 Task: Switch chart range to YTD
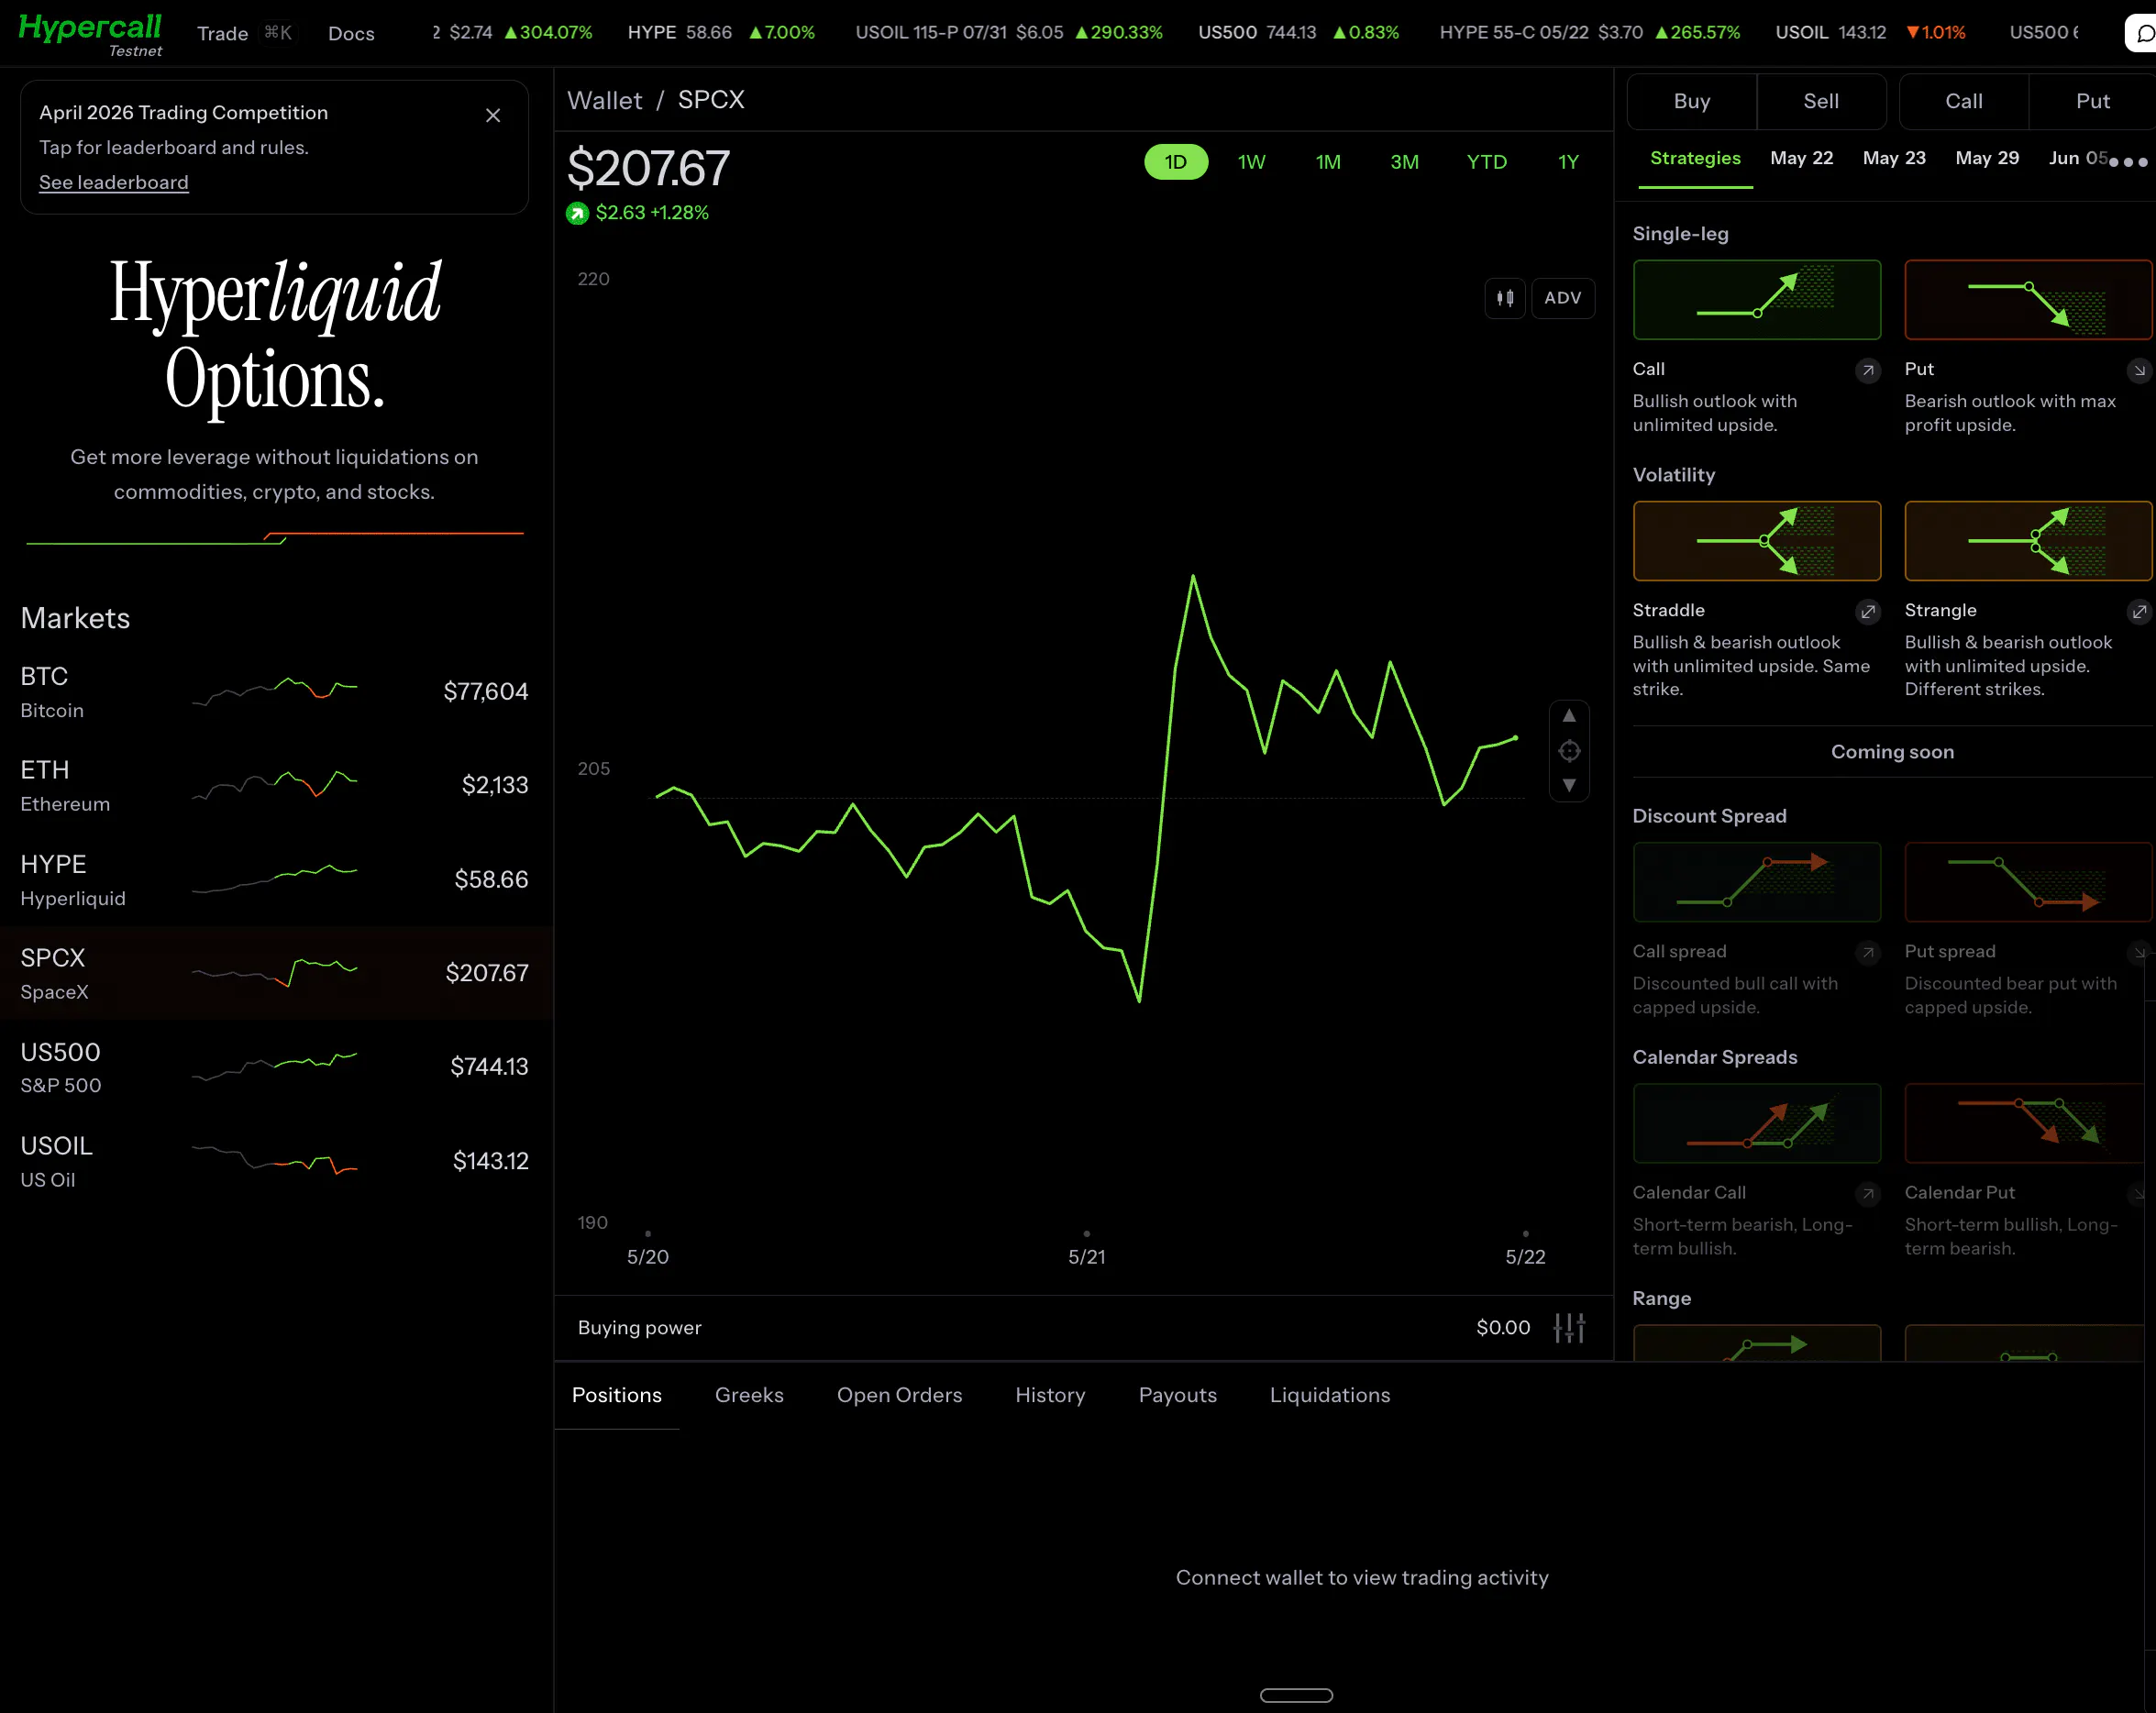pyautogui.click(x=1486, y=162)
